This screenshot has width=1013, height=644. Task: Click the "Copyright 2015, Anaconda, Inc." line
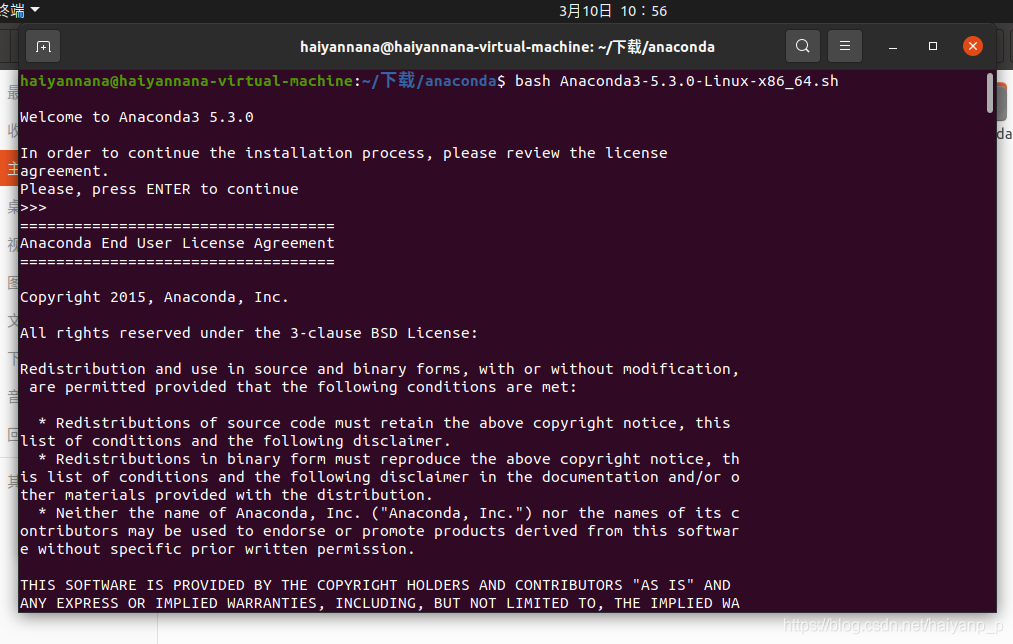point(154,297)
